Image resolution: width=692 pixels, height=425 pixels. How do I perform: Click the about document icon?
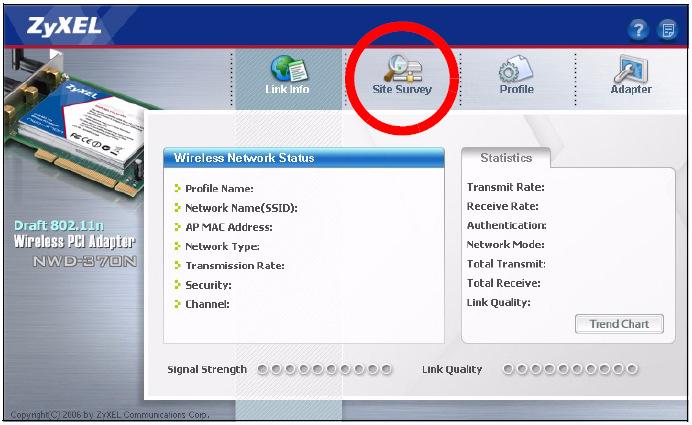click(x=668, y=30)
